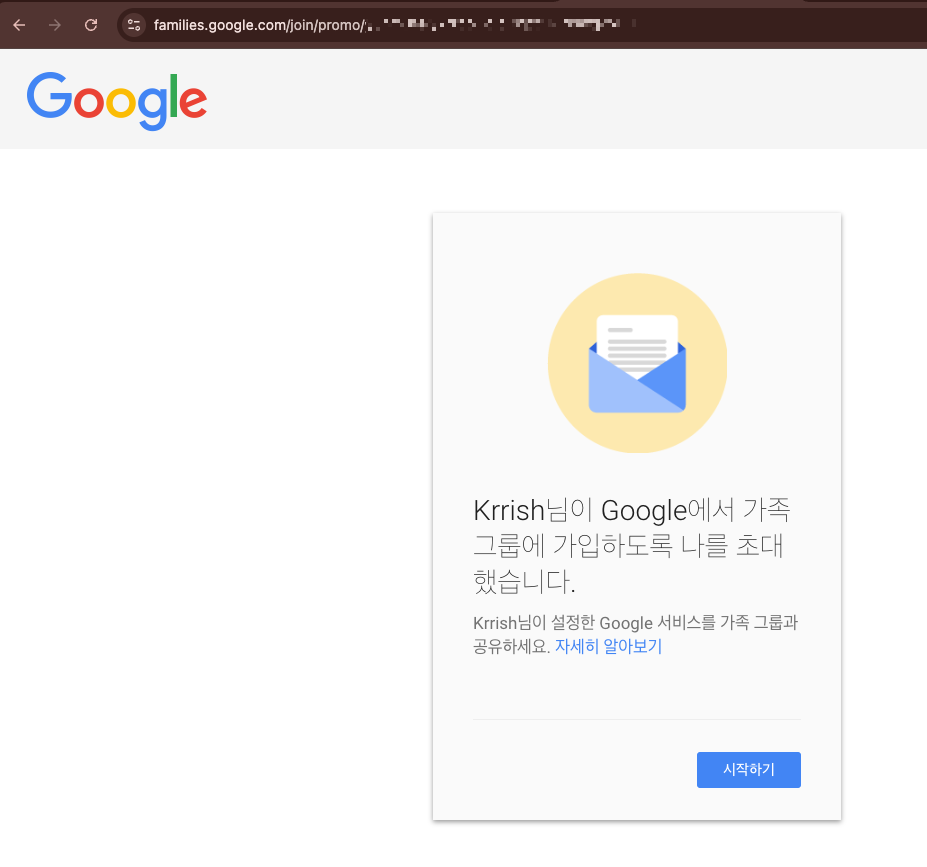Reload the page with refresh icon
The height and width of the screenshot is (867, 927).
pos(91,25)
